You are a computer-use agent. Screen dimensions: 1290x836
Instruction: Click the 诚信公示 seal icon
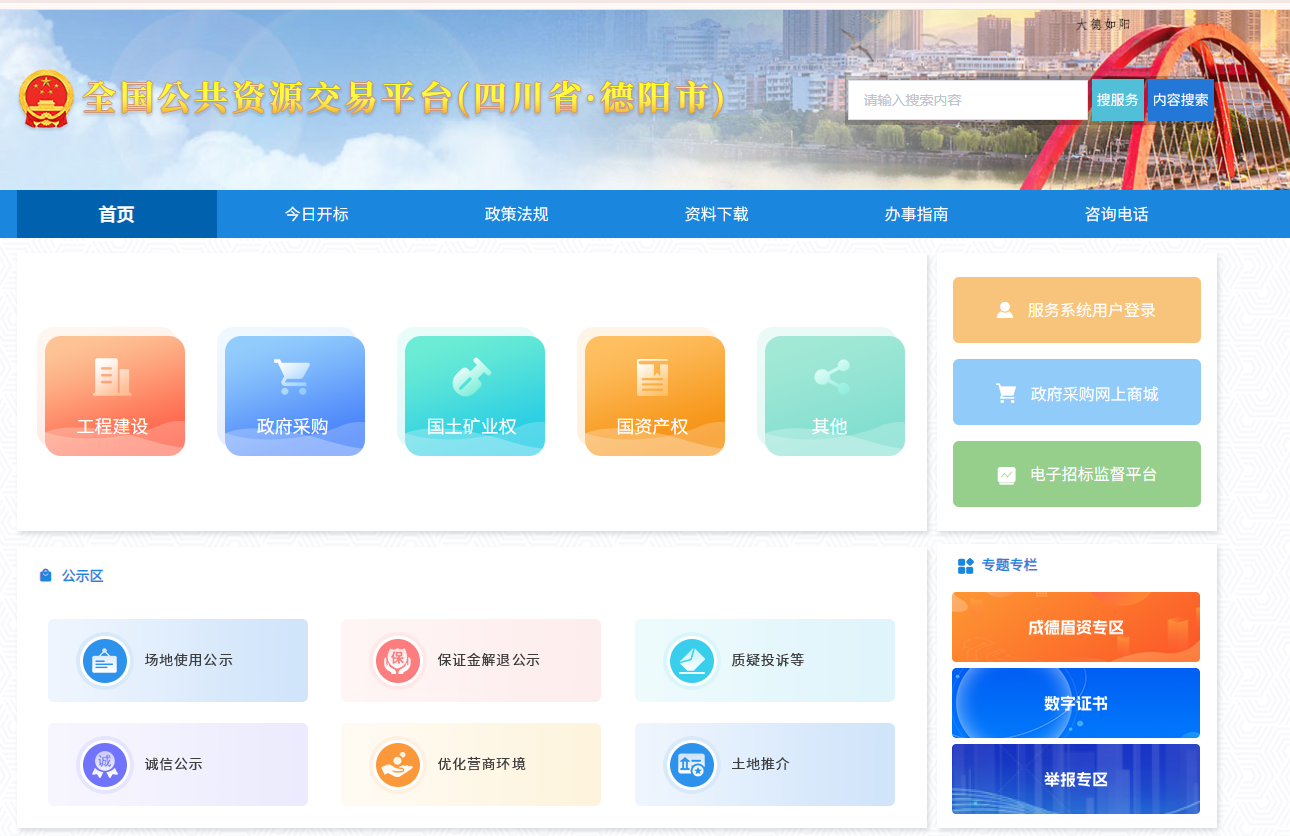pos(105,764)
